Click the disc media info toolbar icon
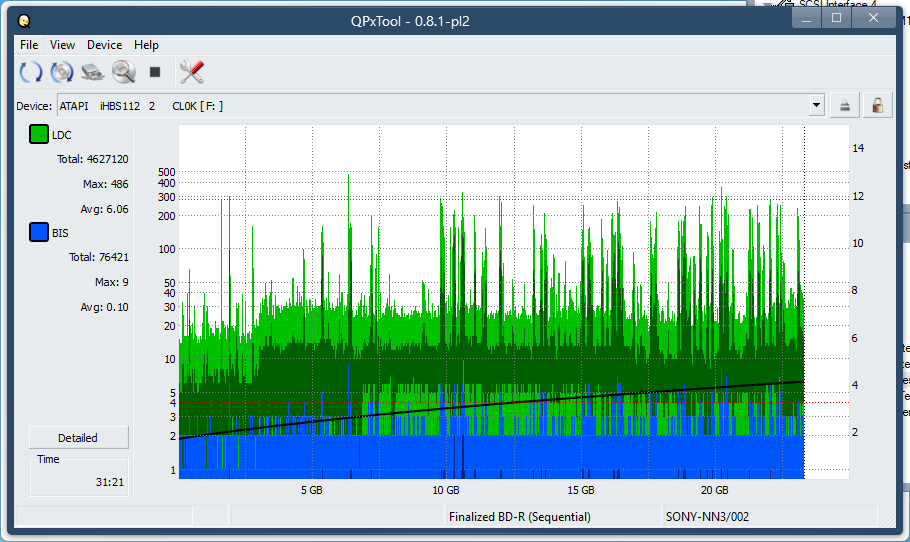The image size is (910, 542). point(62,72)
